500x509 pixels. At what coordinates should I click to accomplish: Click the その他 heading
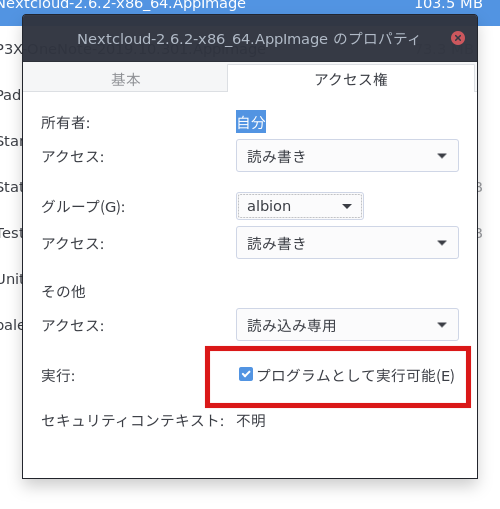pyautogui.click(x=63, y=292)
